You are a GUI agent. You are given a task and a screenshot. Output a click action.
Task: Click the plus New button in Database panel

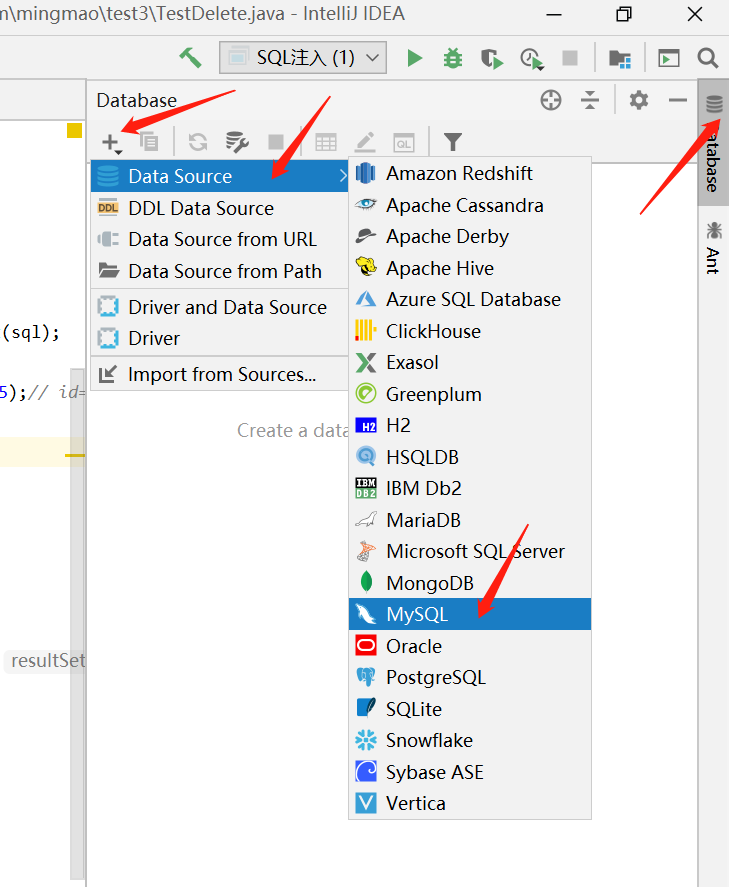[111, 142]
